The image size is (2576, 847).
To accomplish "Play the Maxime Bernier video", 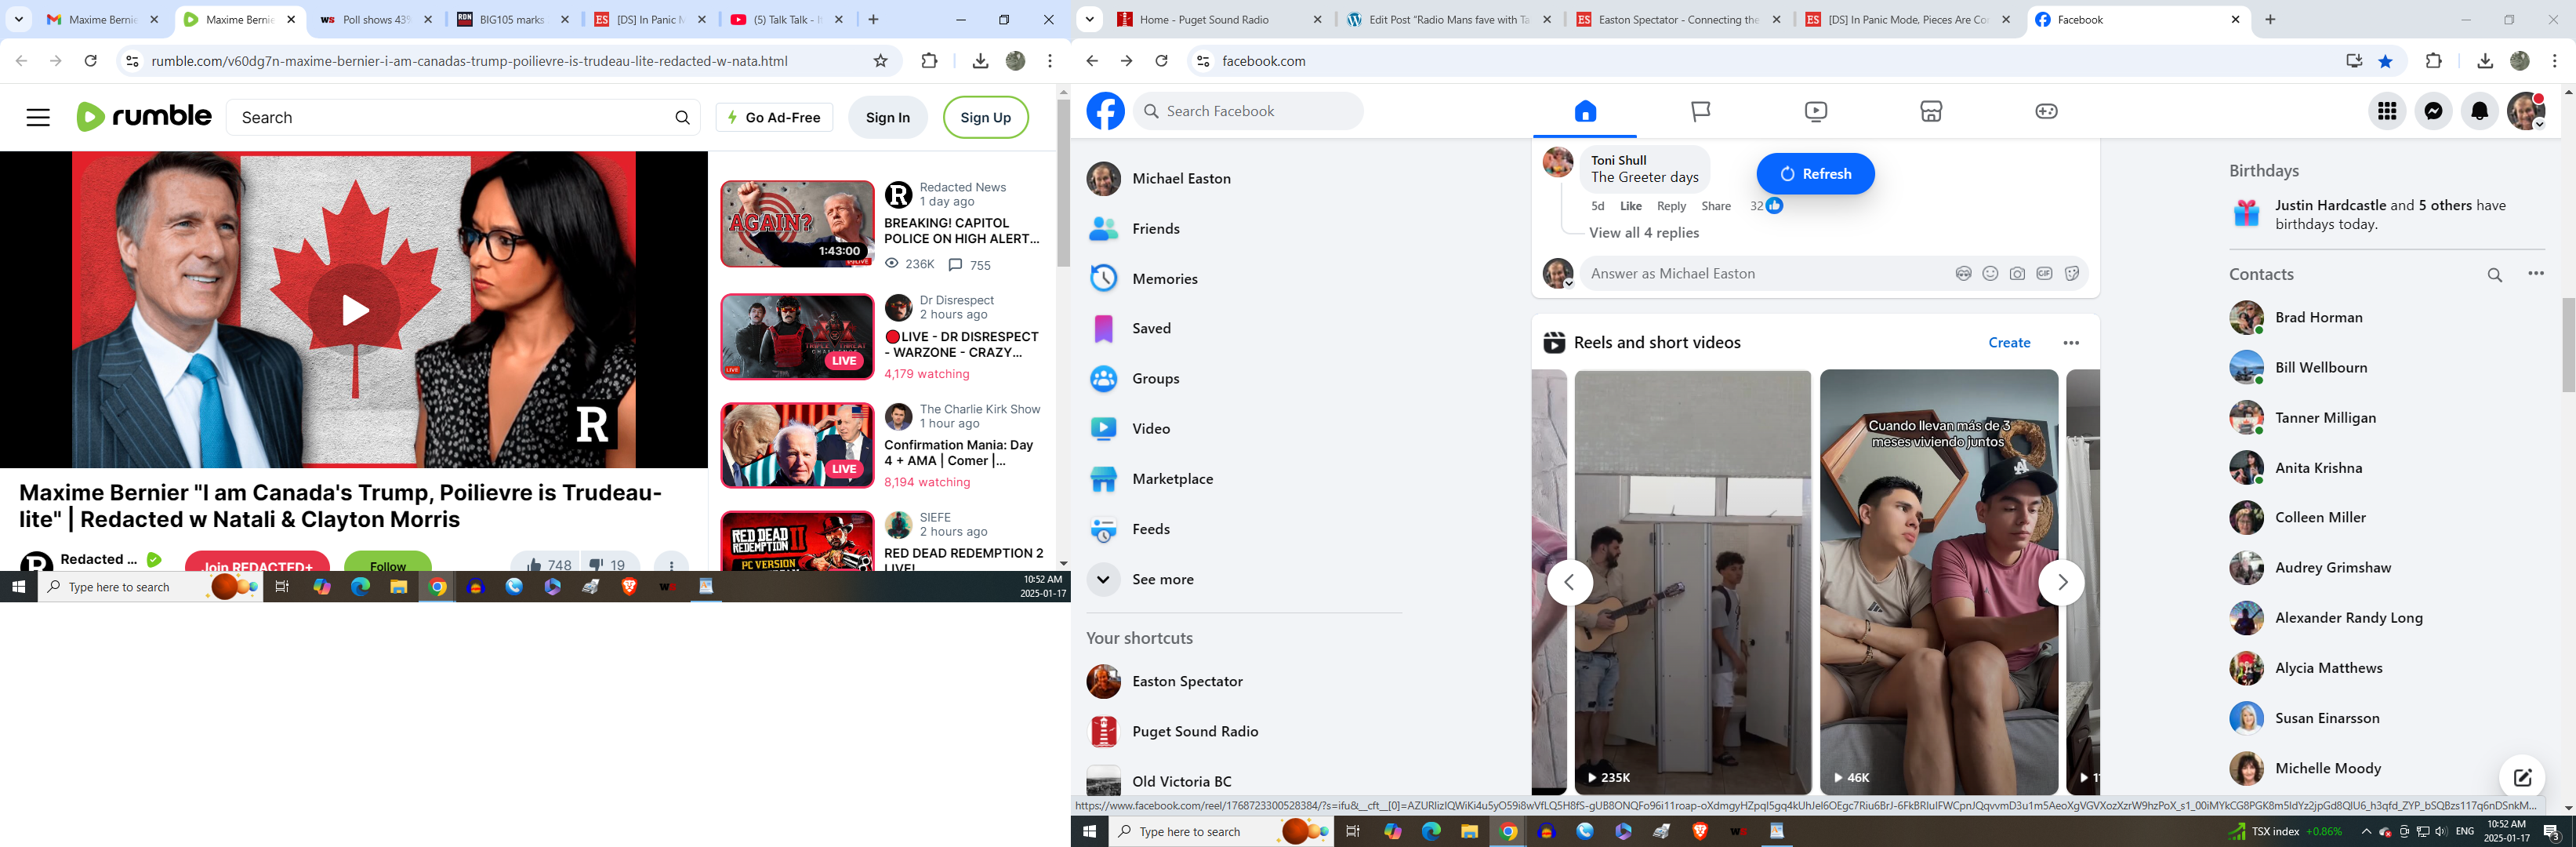I will point(354,310).
